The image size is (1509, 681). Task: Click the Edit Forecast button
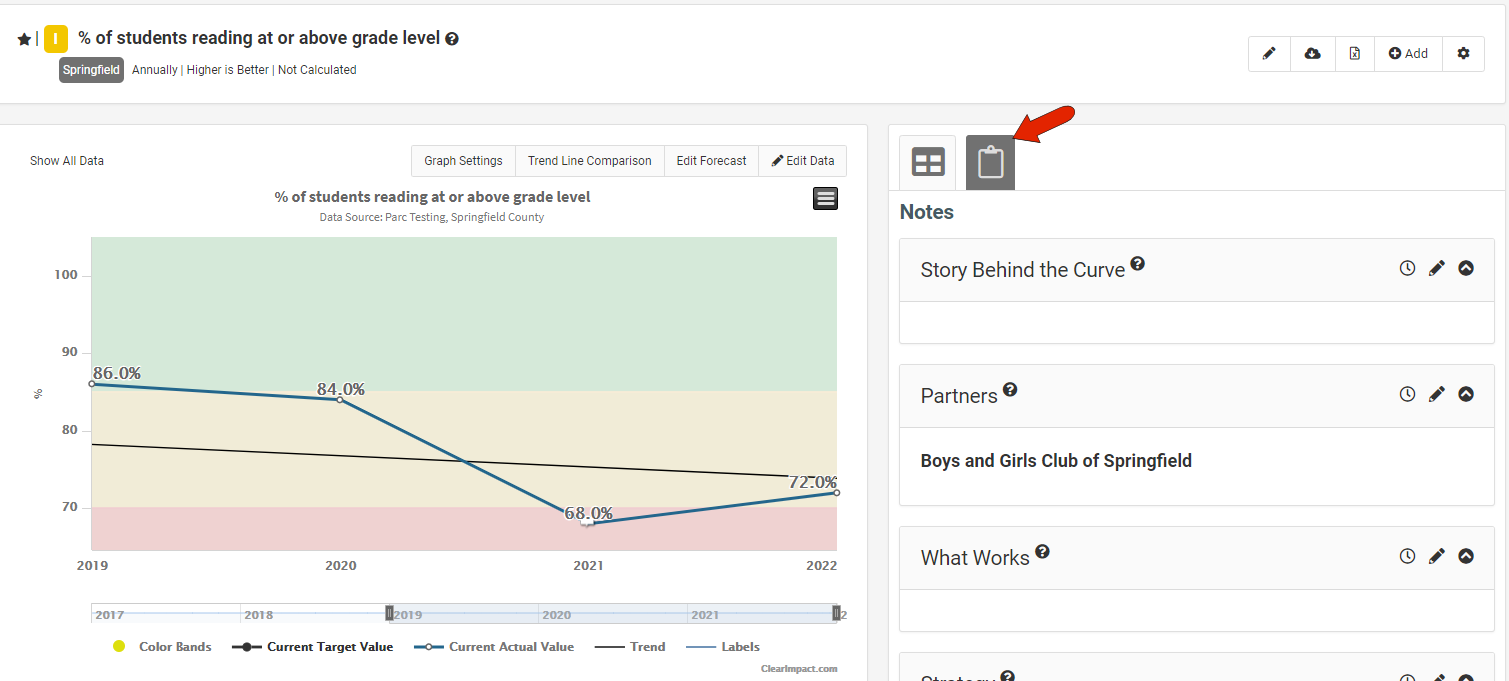(711, 161)
